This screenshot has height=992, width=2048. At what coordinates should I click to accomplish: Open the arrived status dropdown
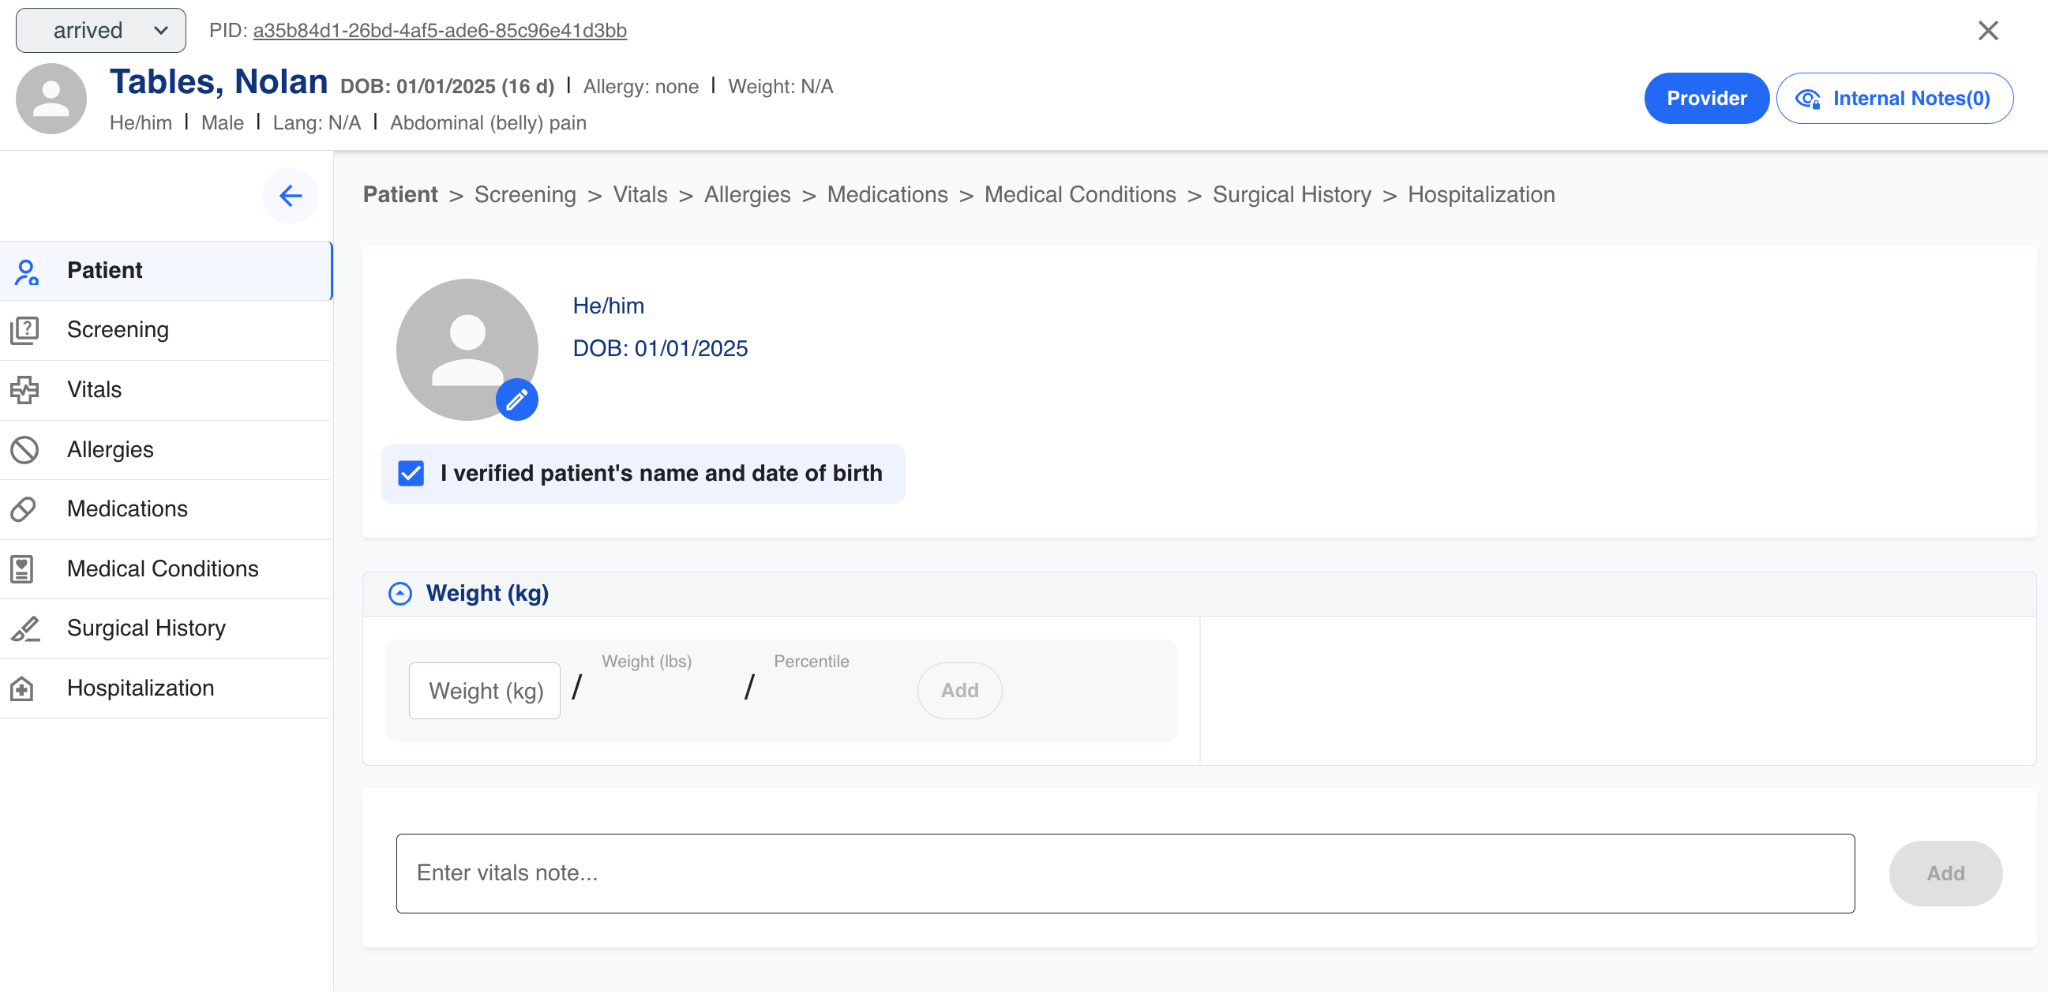pyautogui.click(x=101, y=31)
